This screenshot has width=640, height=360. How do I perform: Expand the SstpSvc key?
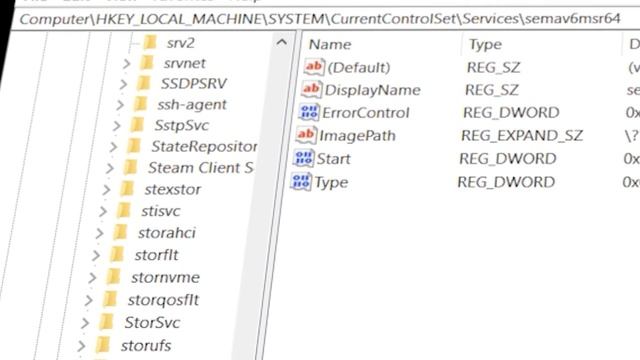(117, 125)
